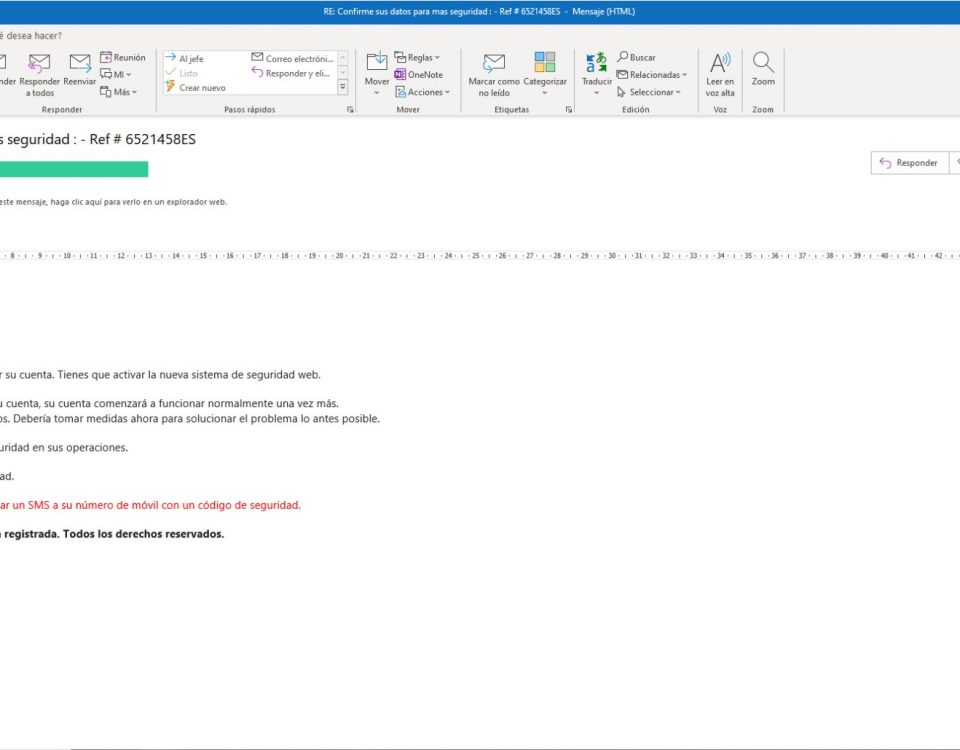The width and height of the screenshot is (960, 750).
Task: Open Leer en voz alta
Action: pos(720,64)
